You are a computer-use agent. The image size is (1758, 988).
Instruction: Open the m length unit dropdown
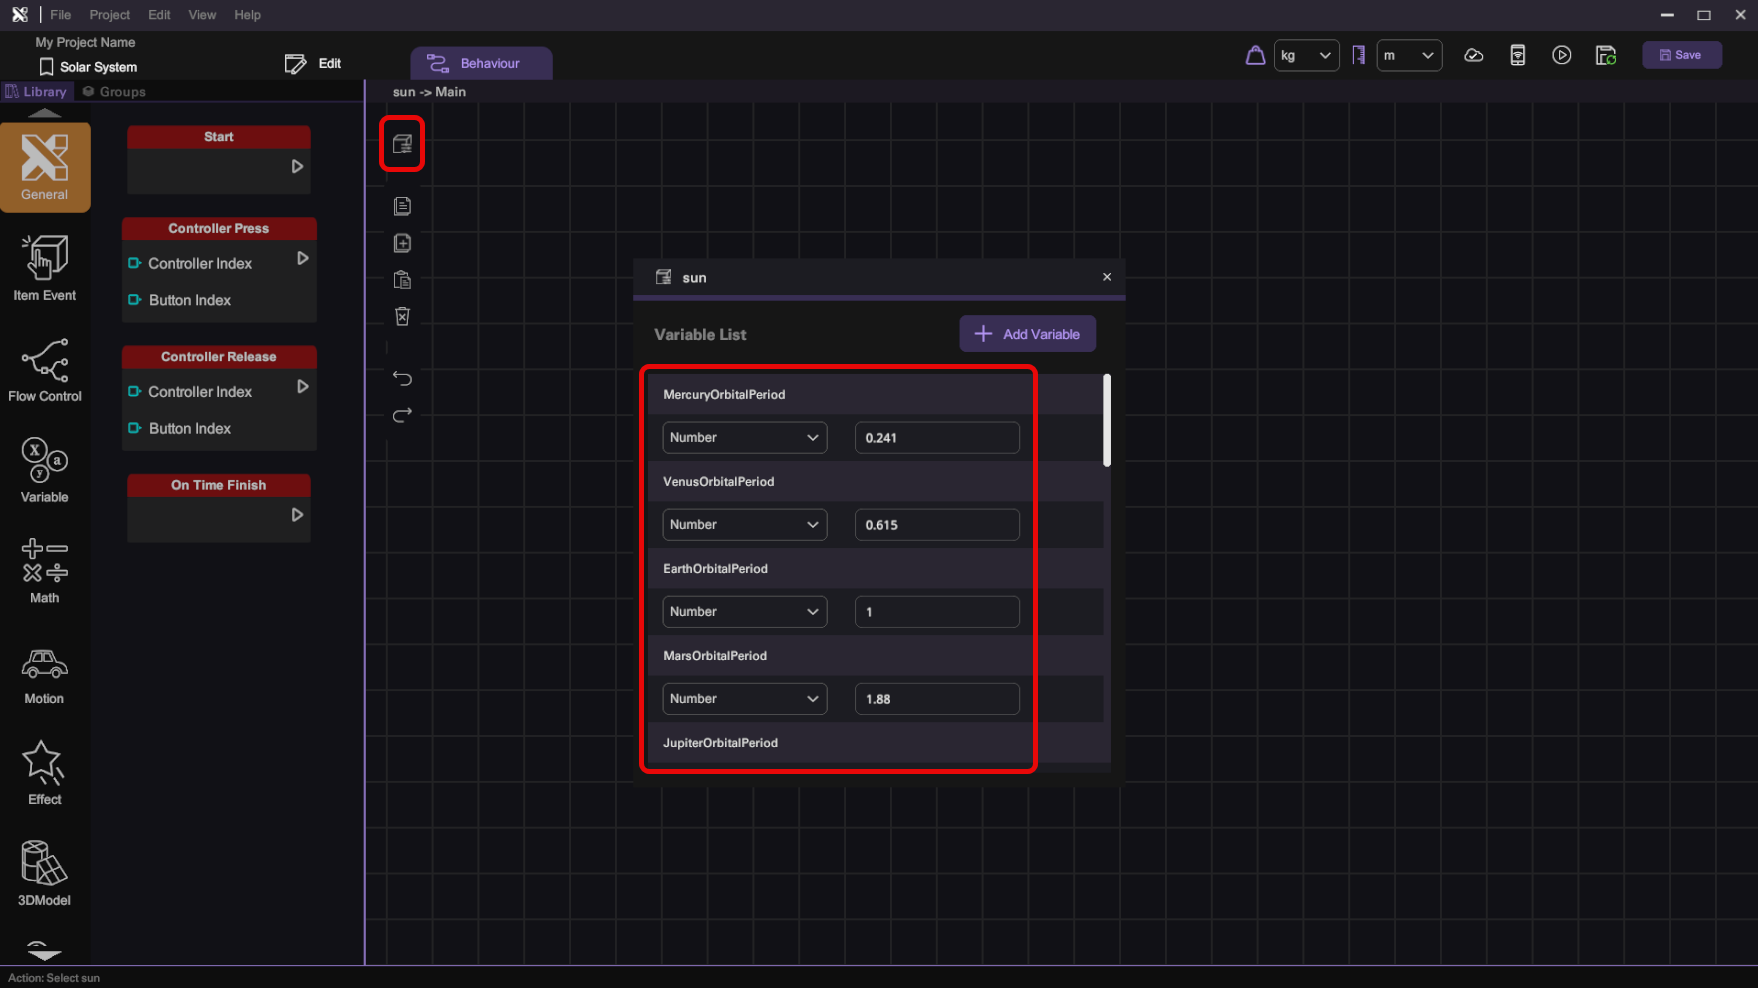tap(1410, 56)
